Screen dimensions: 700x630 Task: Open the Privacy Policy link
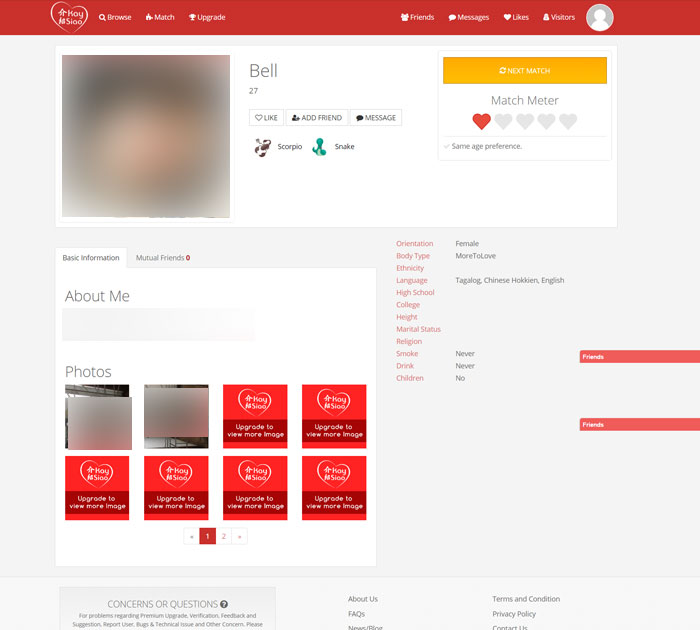pyautogui.click(x=514, y=614)
